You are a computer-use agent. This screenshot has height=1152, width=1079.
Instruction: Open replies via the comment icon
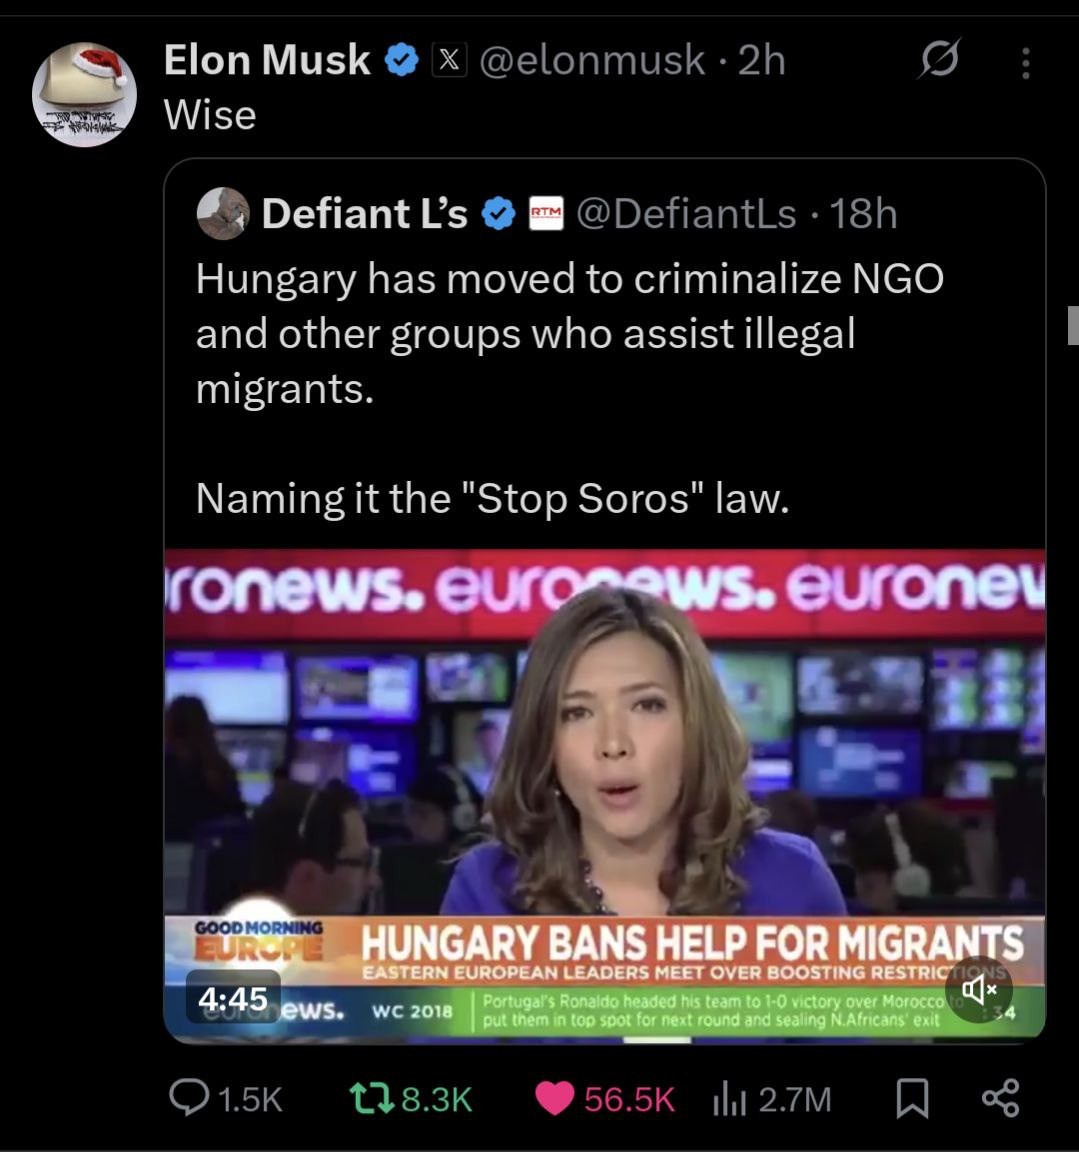(x=185, y=1099)
